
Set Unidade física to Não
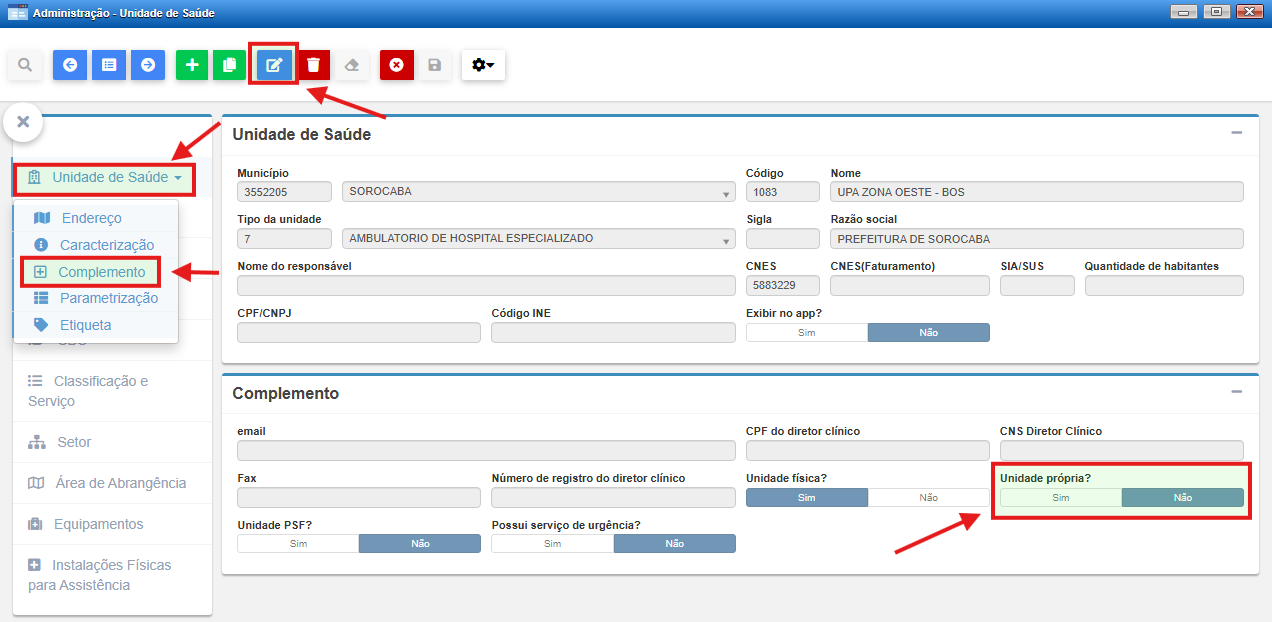pyautogui.click(x=928, y=498)
